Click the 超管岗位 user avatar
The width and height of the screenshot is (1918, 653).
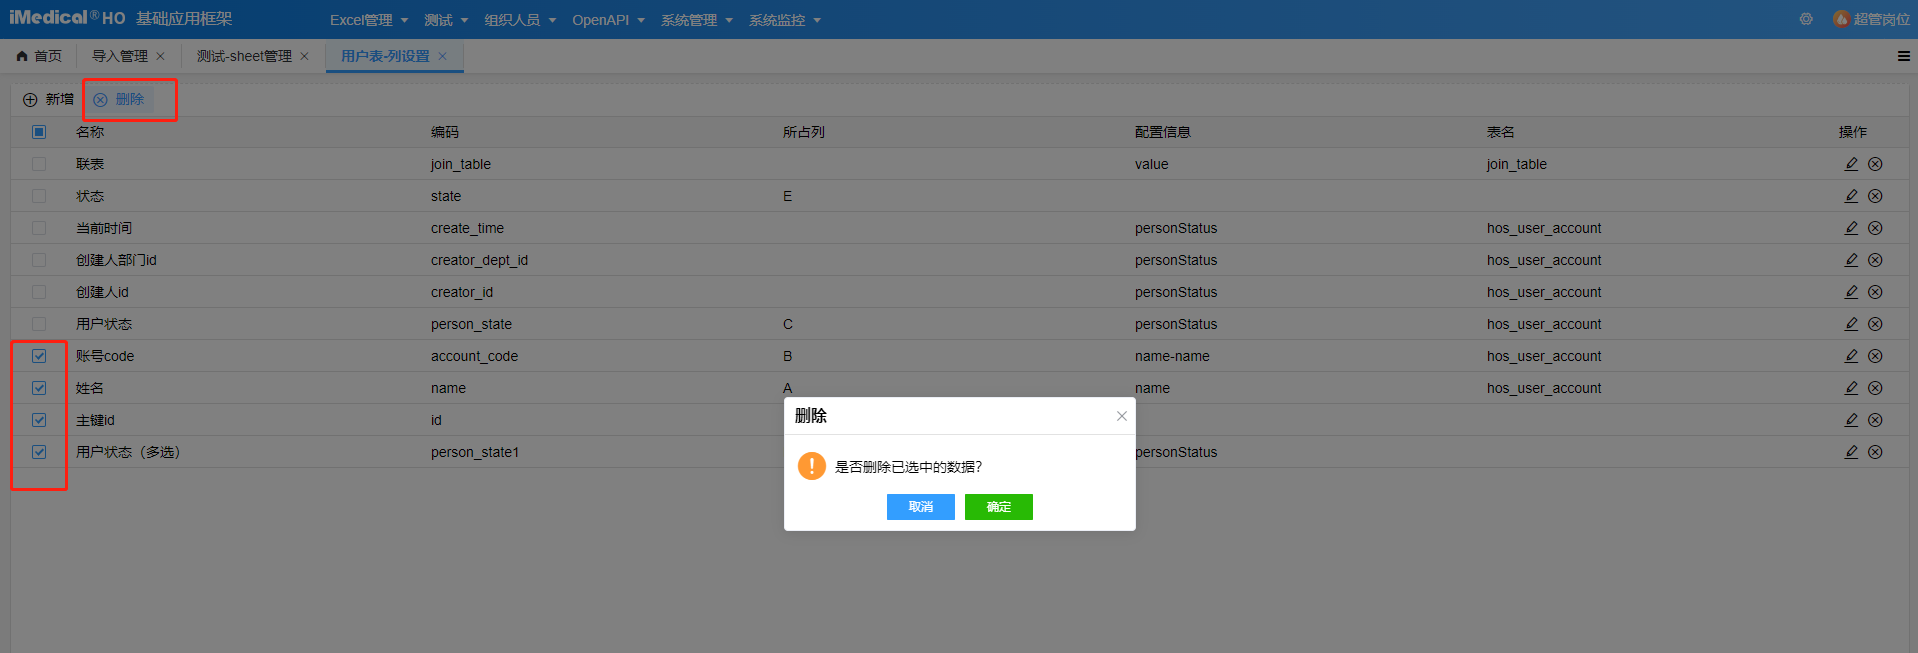click(1841, 19)
